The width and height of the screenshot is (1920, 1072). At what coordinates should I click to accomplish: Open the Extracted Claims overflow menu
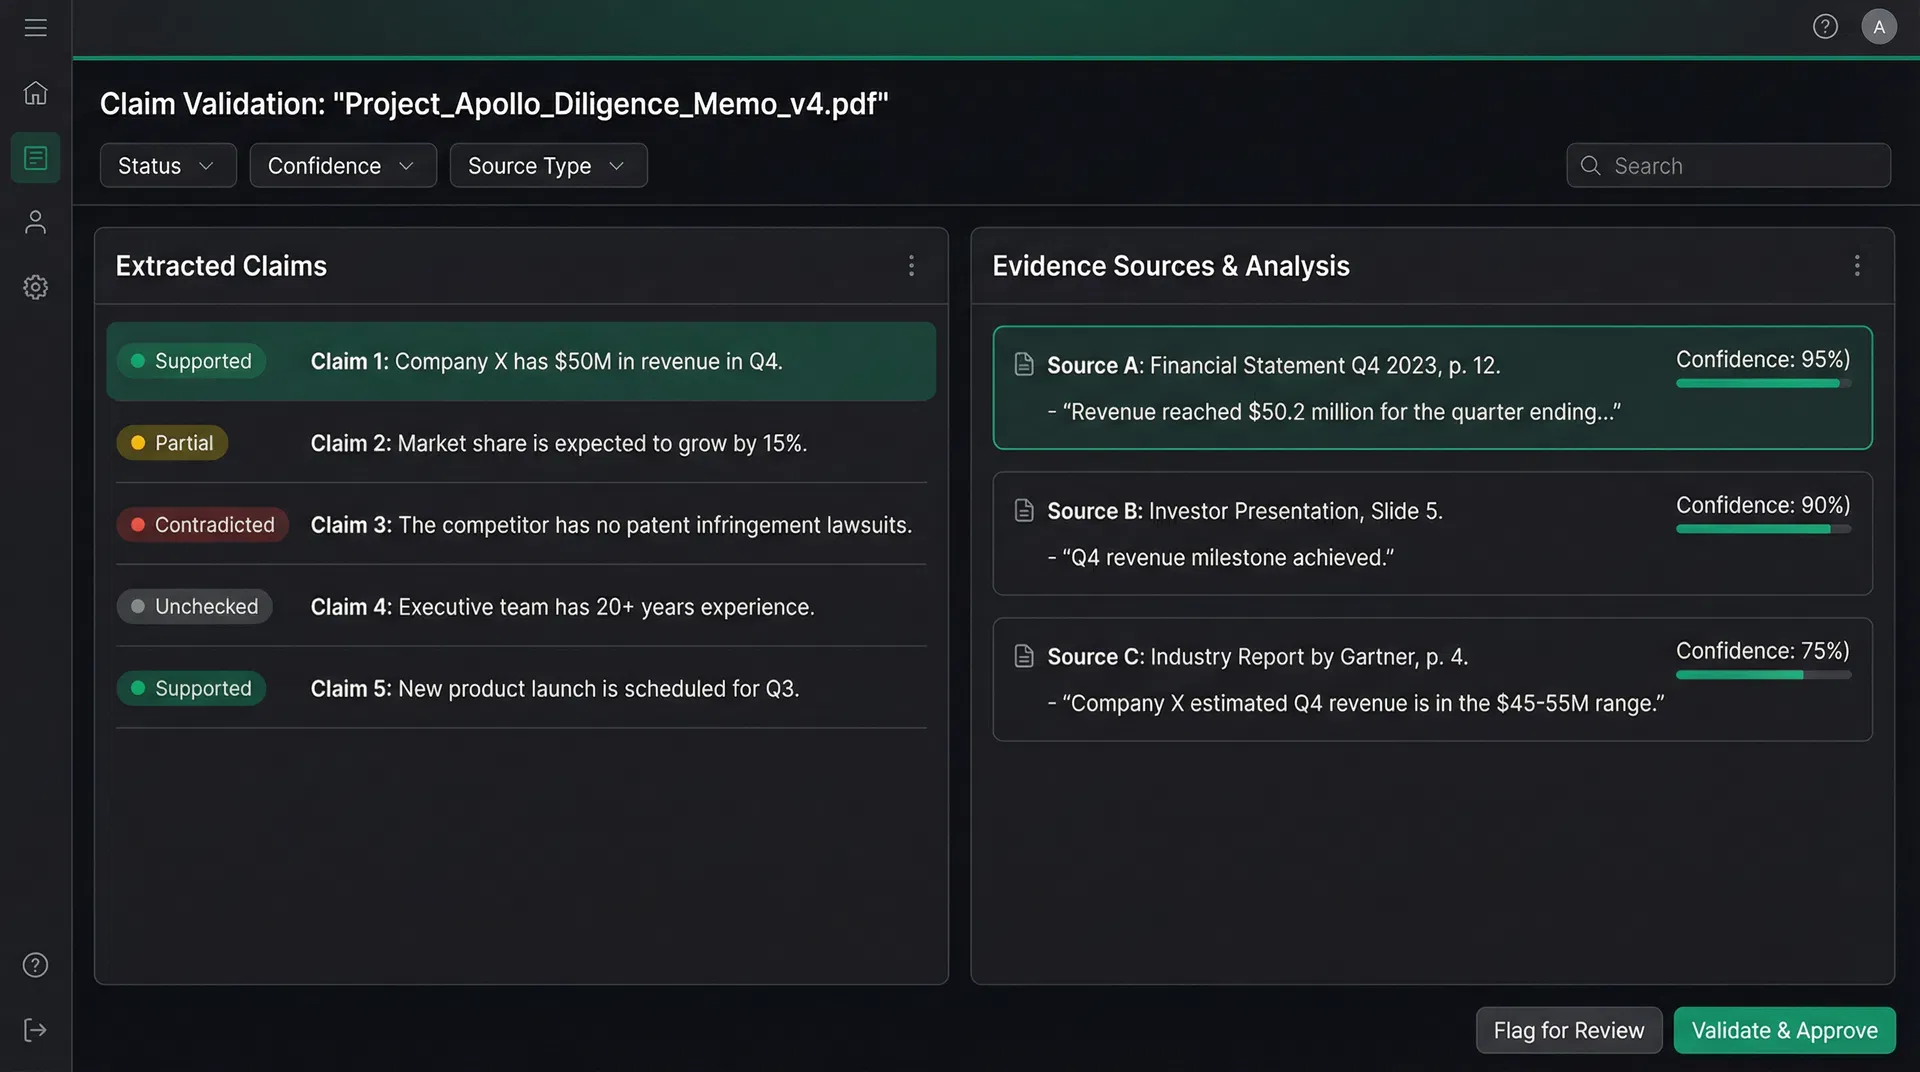(x=911, y=265)
